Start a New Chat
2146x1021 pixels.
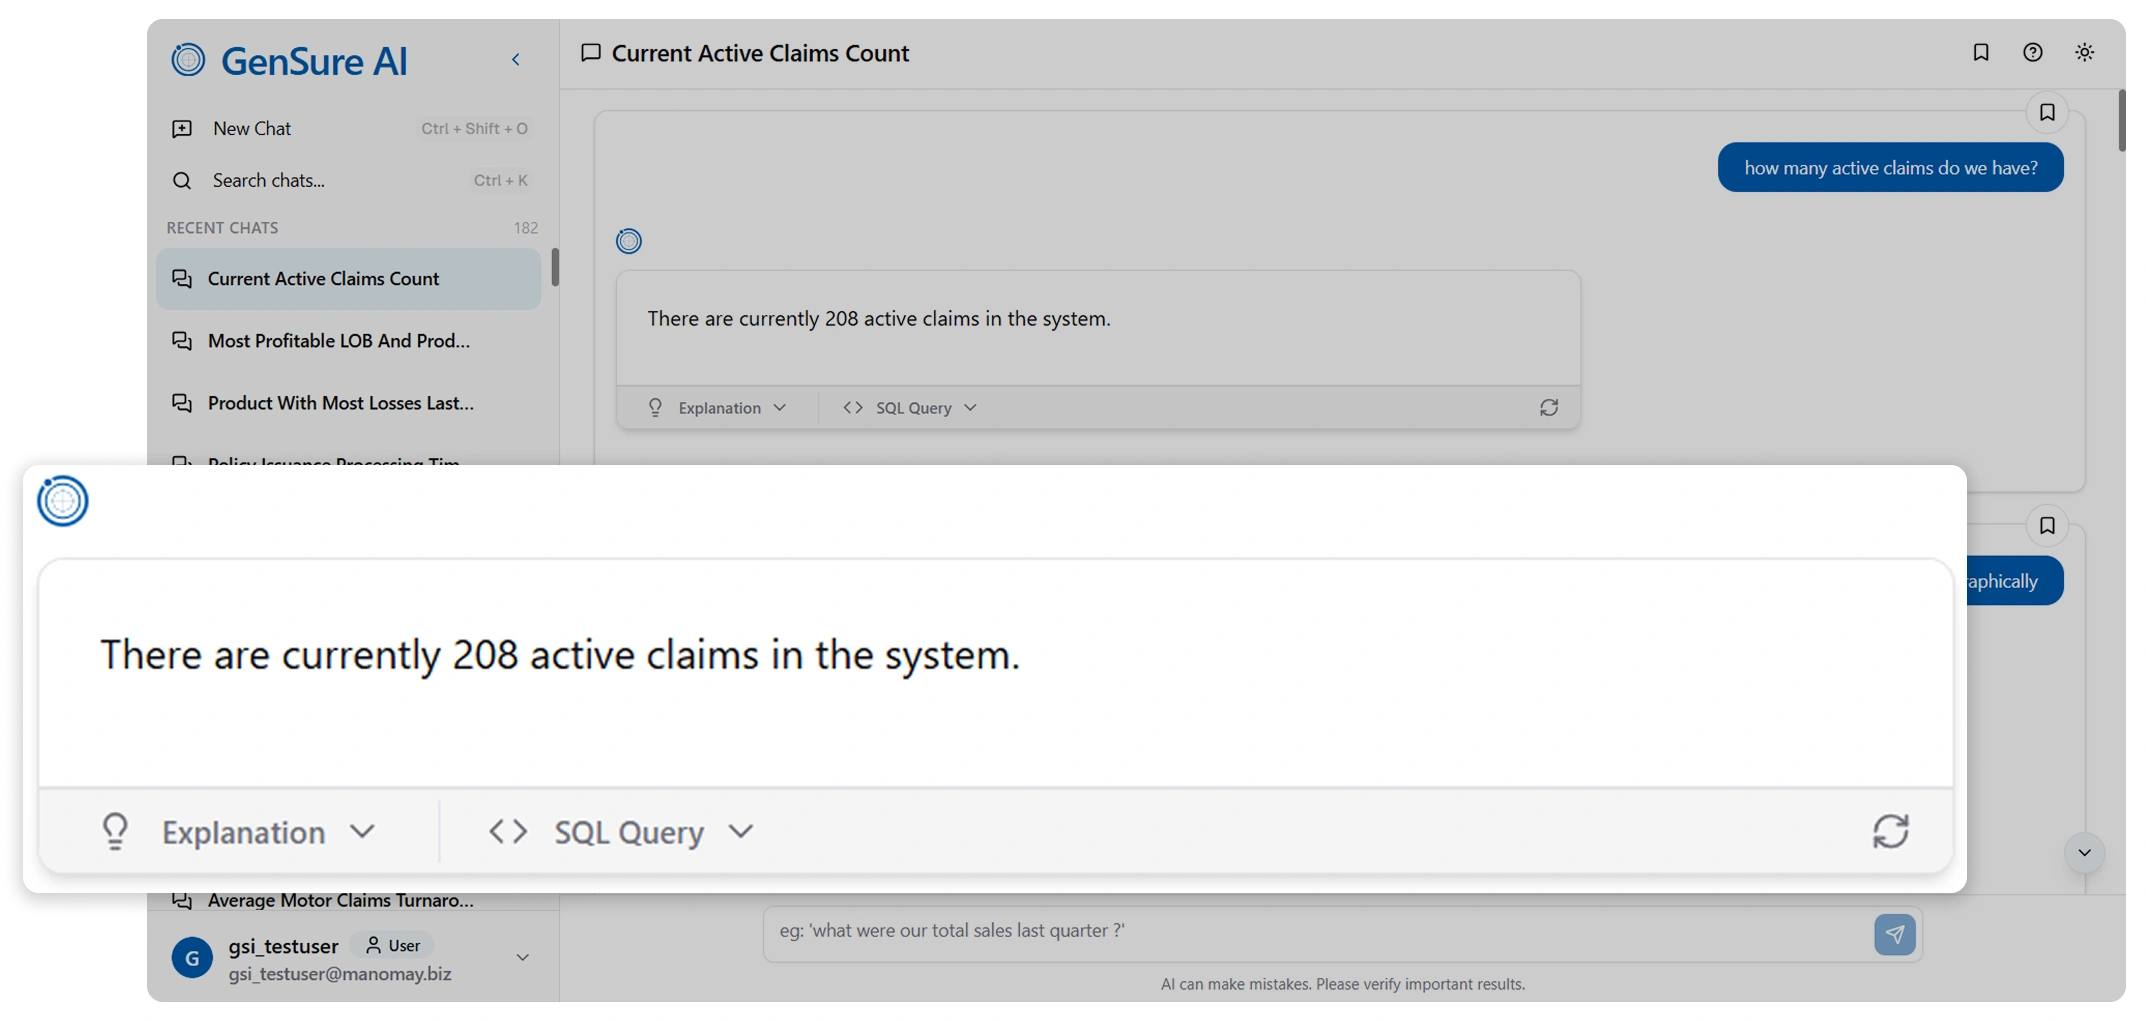click(x=252, y=129)
